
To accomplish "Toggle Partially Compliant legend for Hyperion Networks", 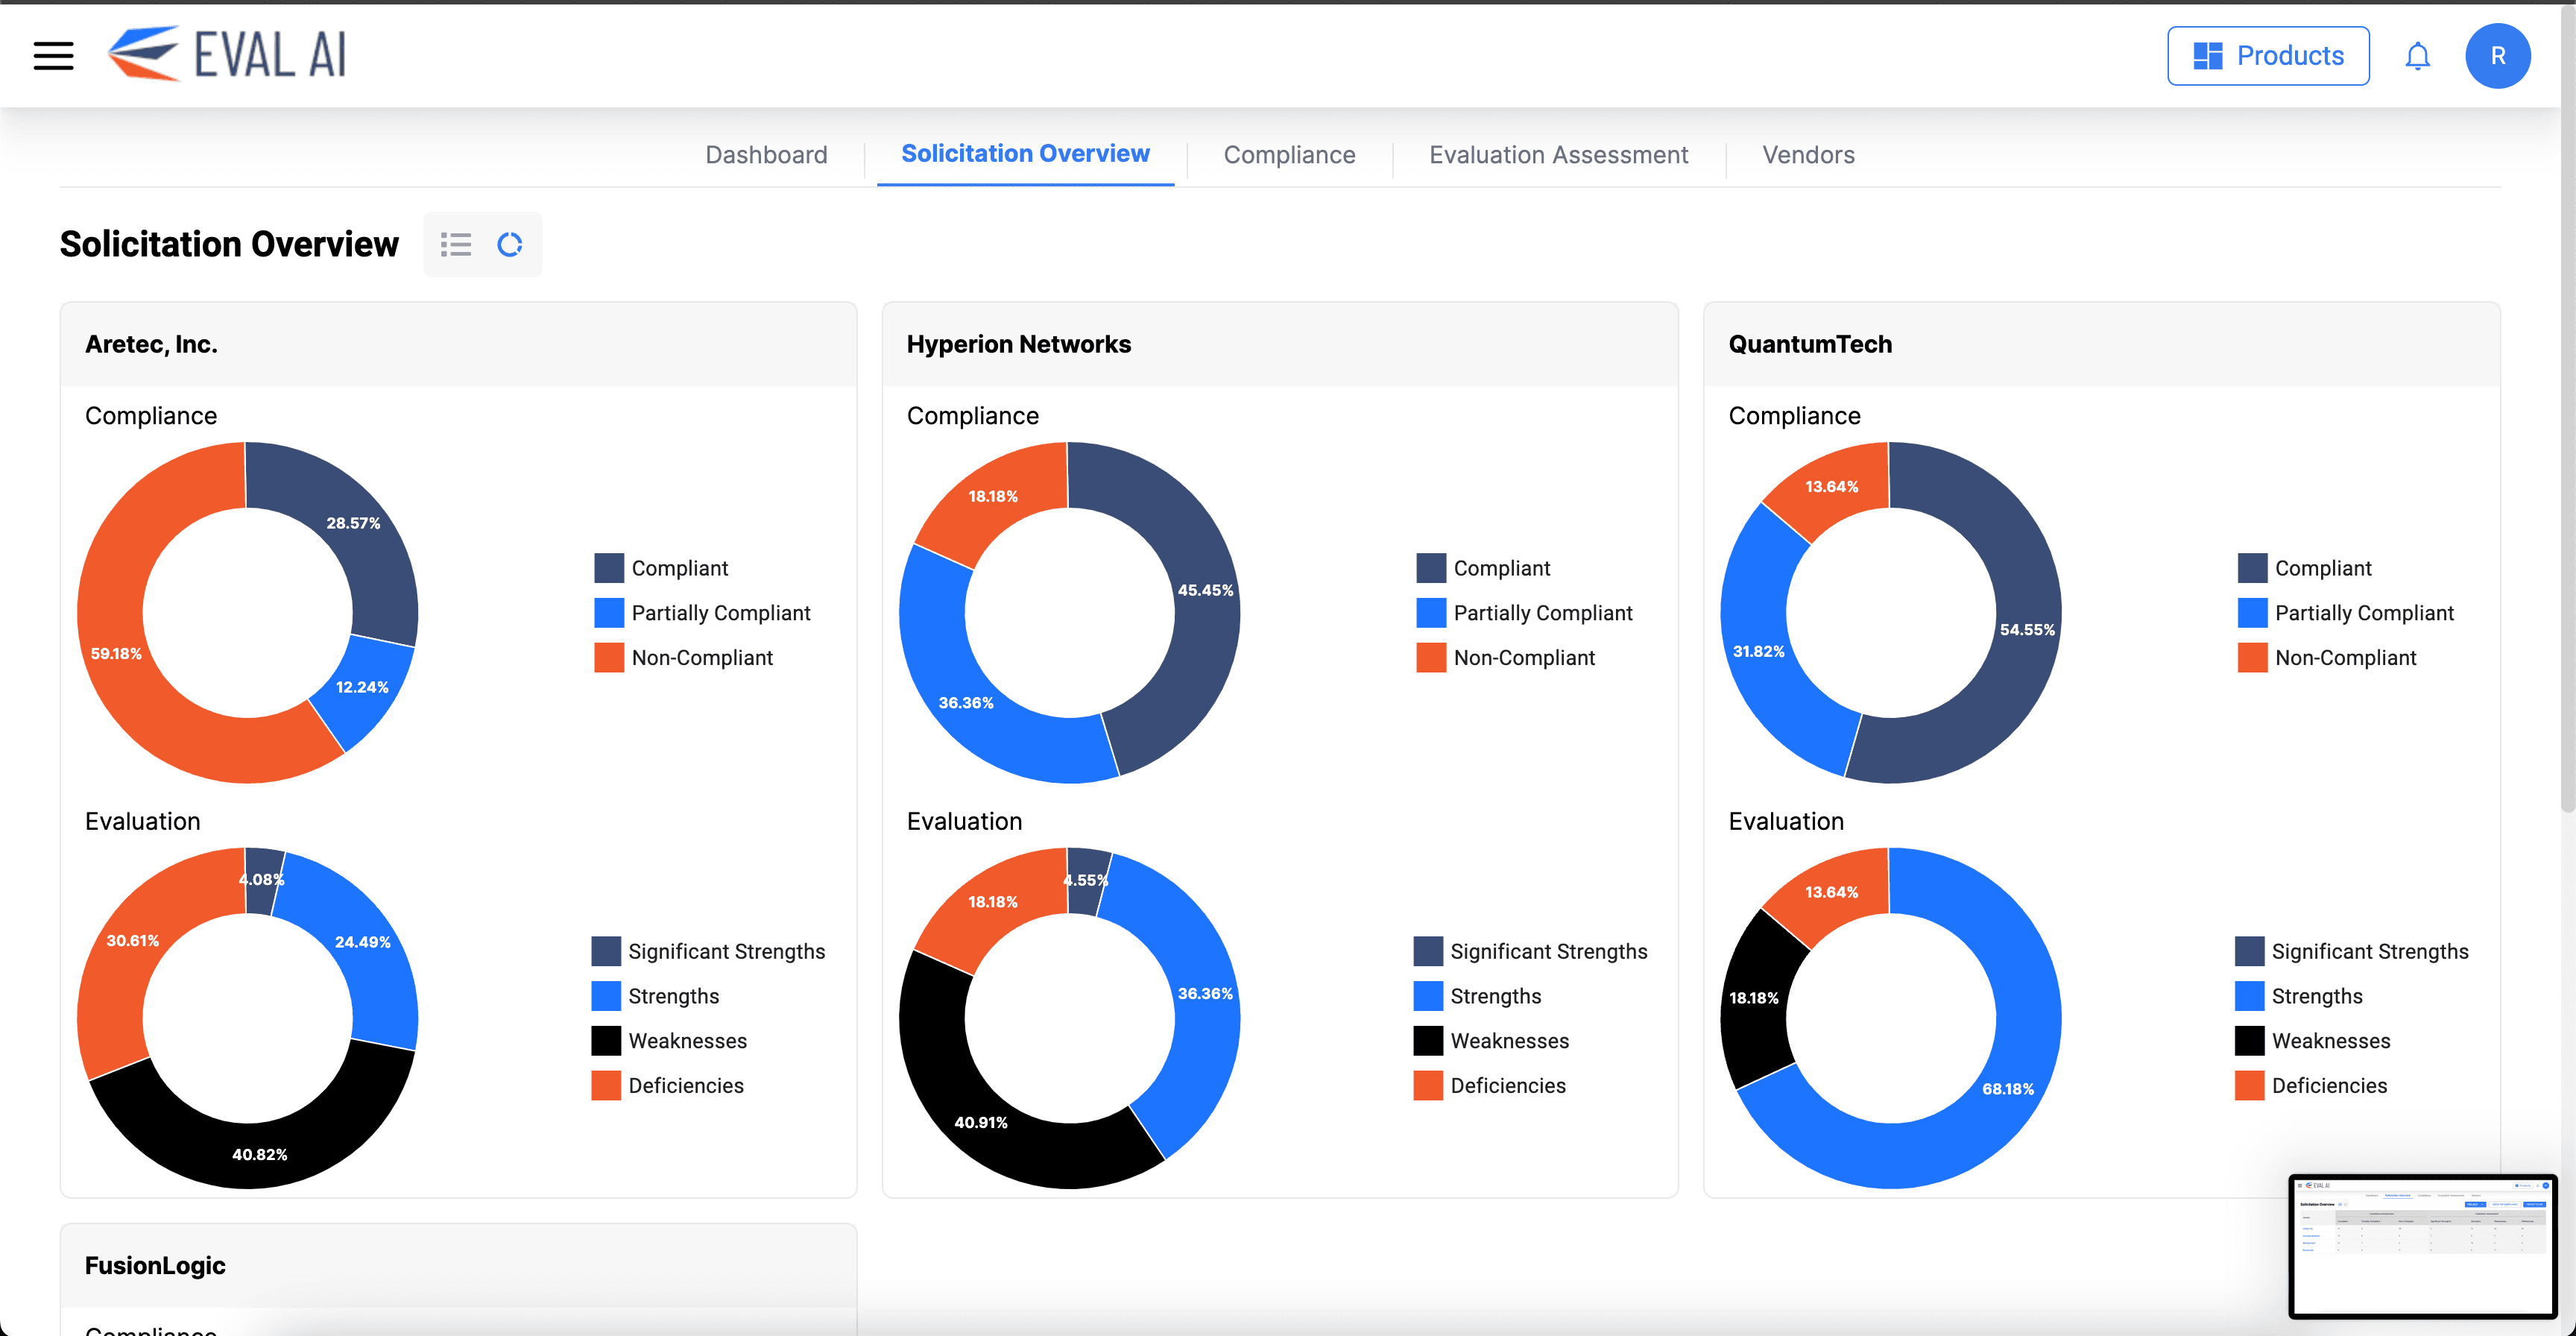I will (x=1524, y=613).
